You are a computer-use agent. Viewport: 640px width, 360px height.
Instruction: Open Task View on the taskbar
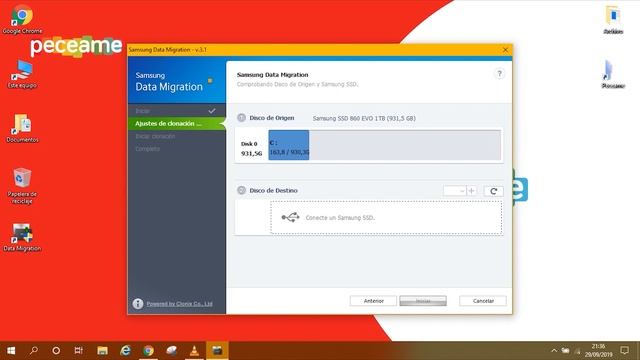(79, 351)
